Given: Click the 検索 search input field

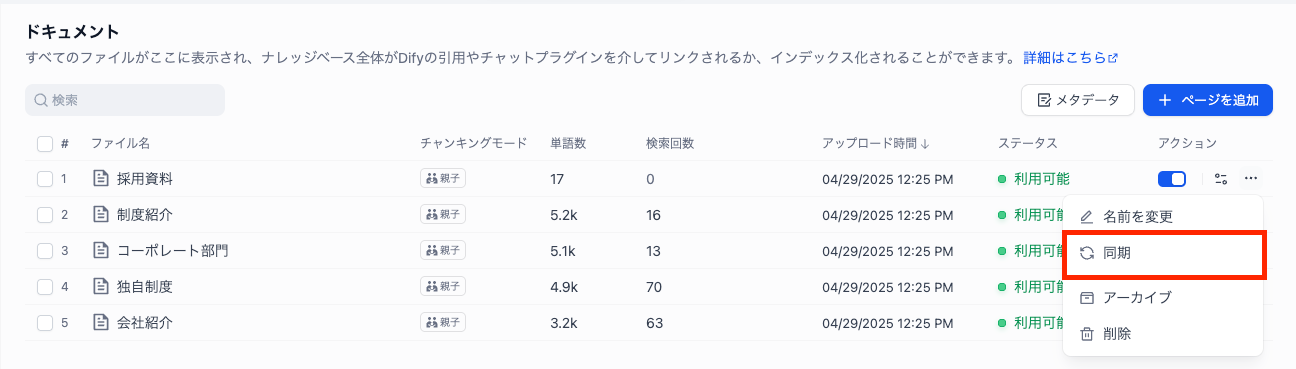Looking at the screenshot, I should (x=125, y=100).
